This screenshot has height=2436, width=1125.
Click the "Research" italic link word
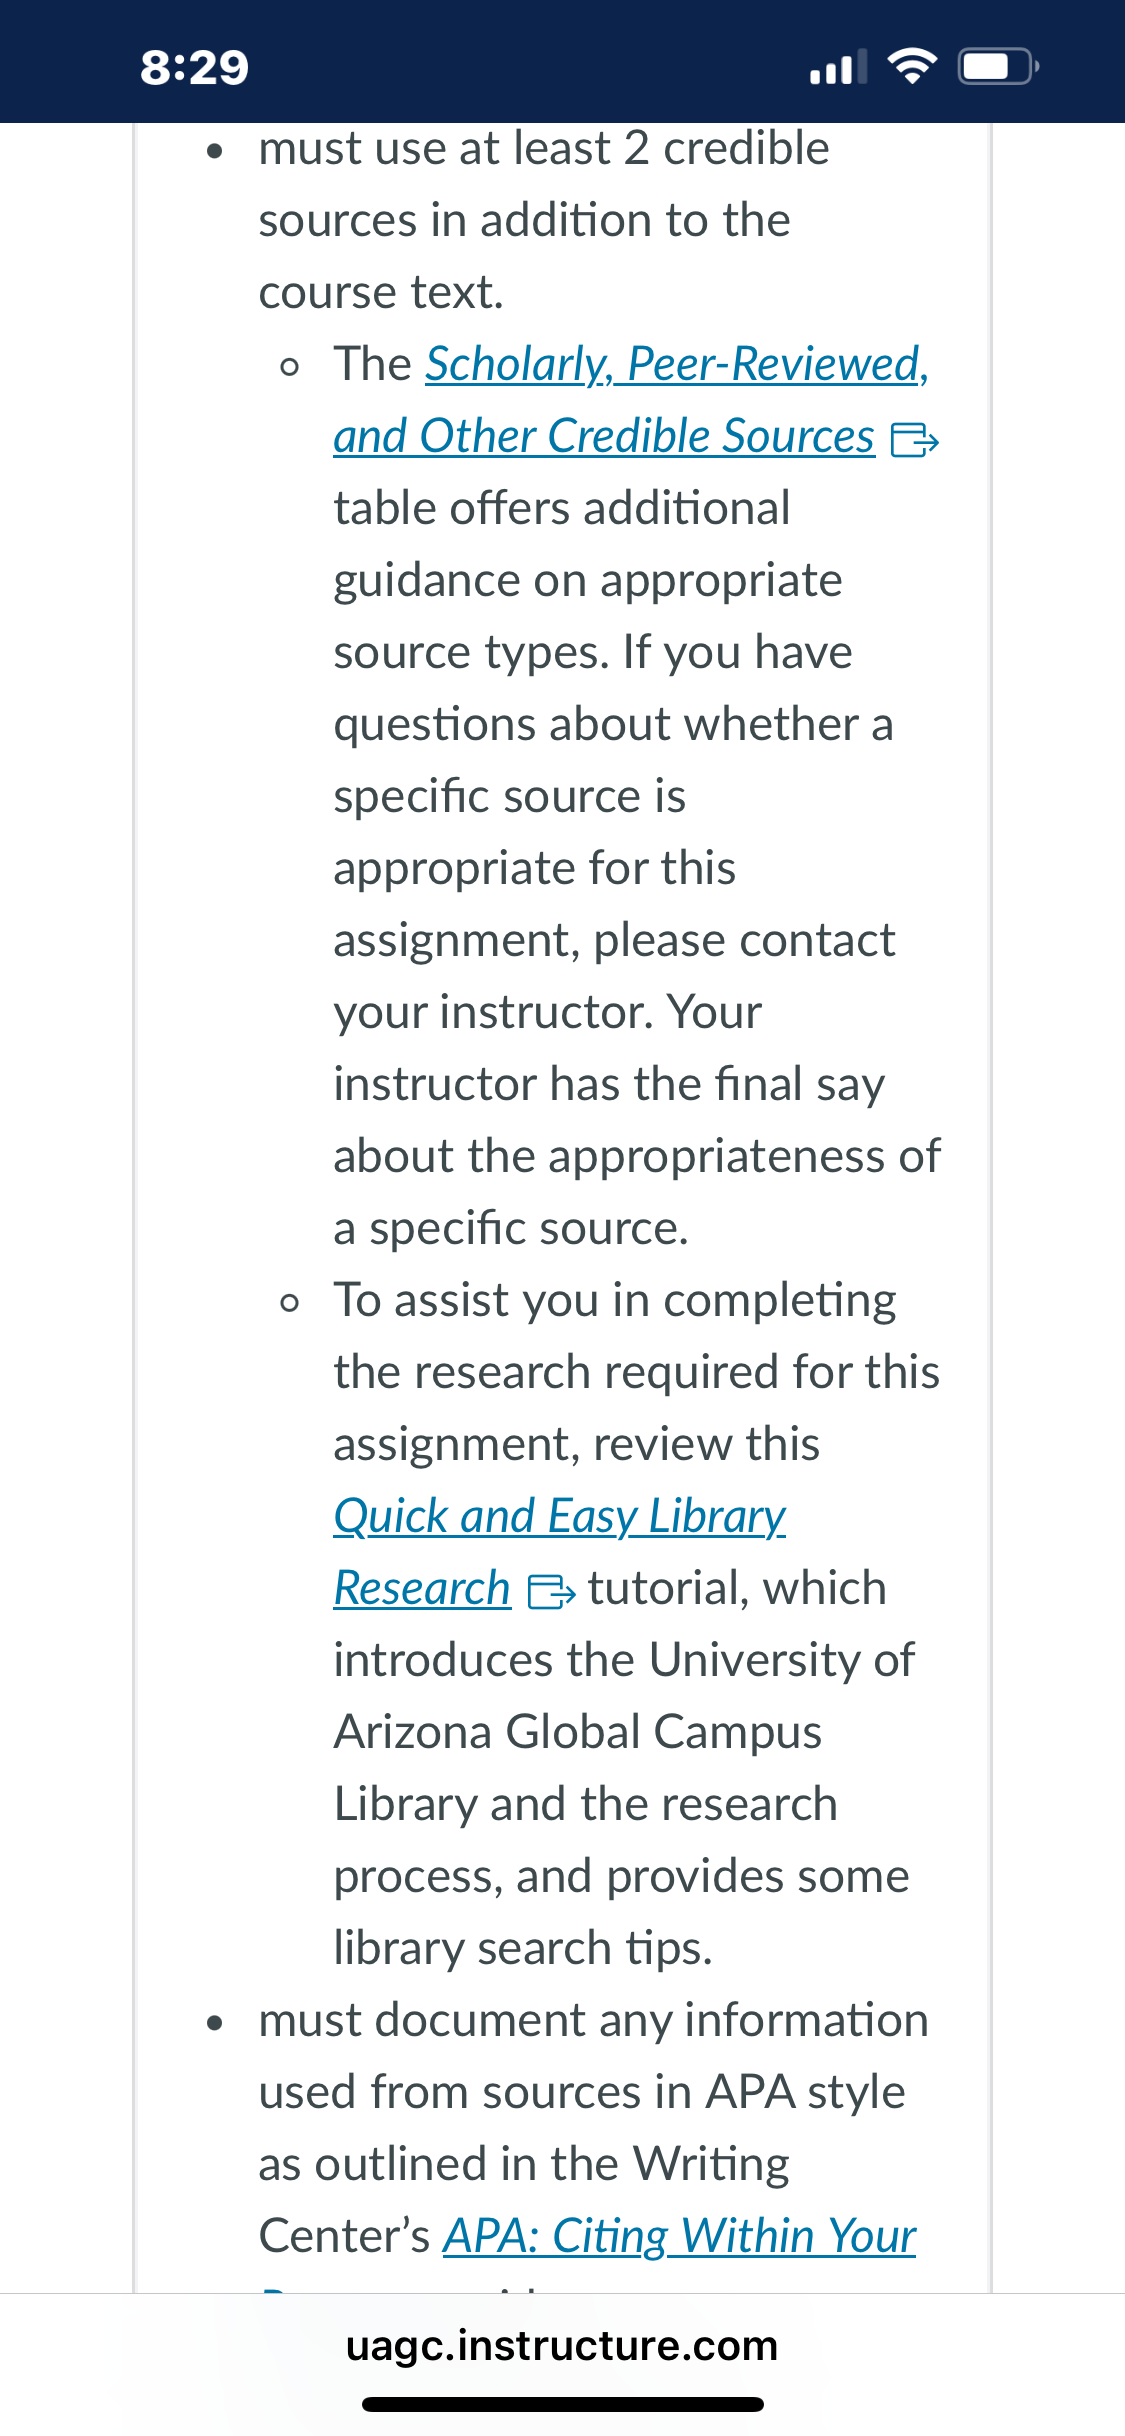click(x=422, y=1588)
